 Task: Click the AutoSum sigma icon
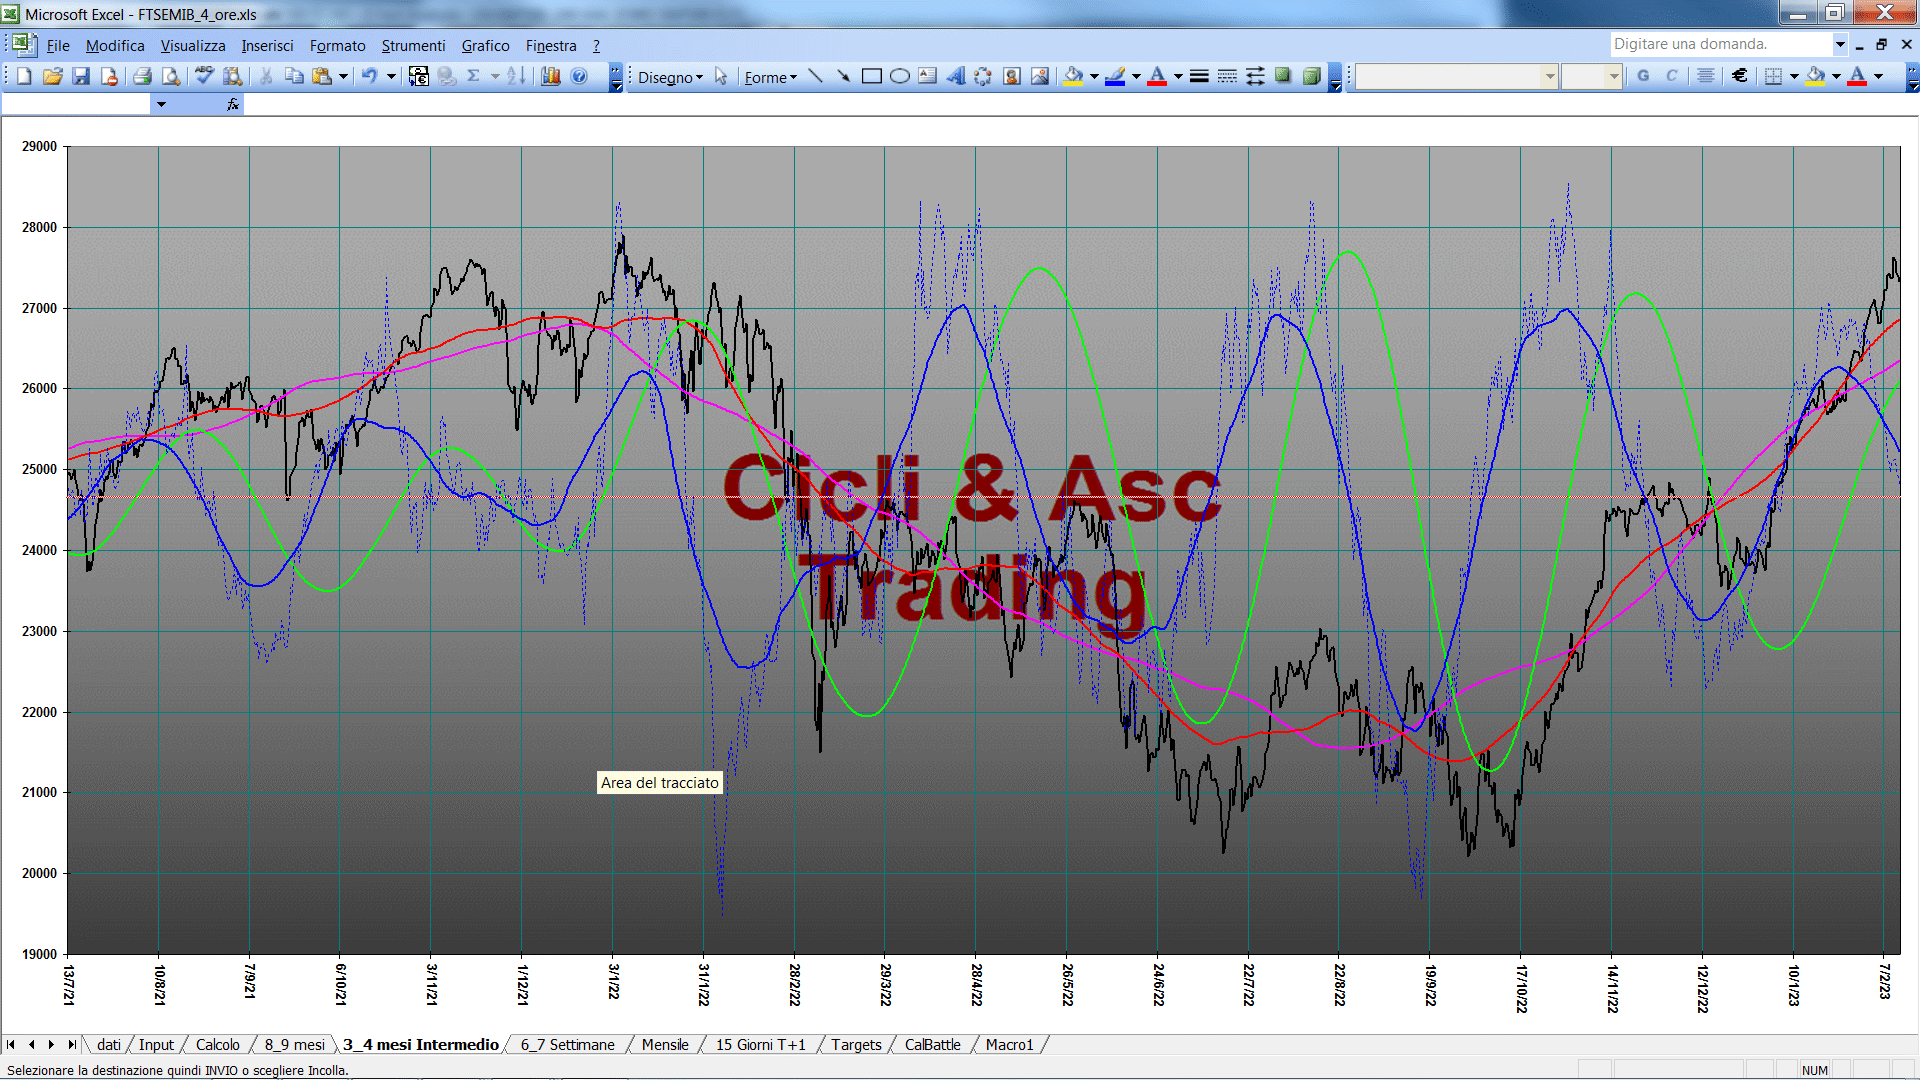point(474,76)
